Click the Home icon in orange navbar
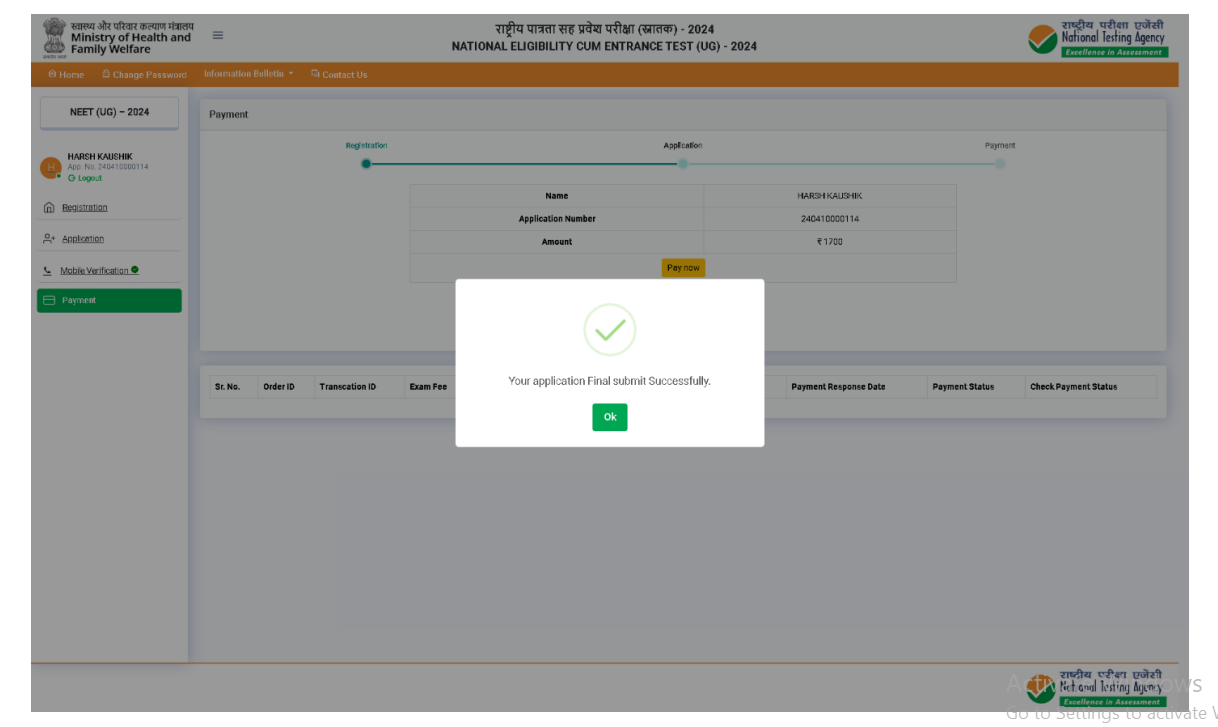This screenshot has height=727, width=1218. [x=52, y=75]
